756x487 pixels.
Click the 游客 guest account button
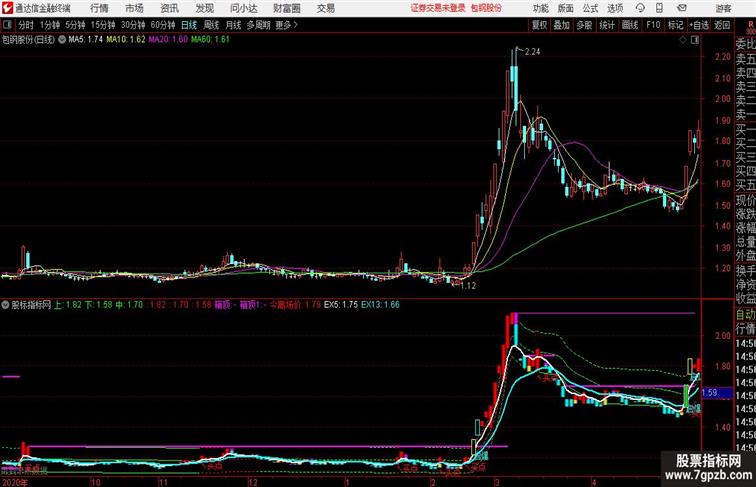click(723, 8)
